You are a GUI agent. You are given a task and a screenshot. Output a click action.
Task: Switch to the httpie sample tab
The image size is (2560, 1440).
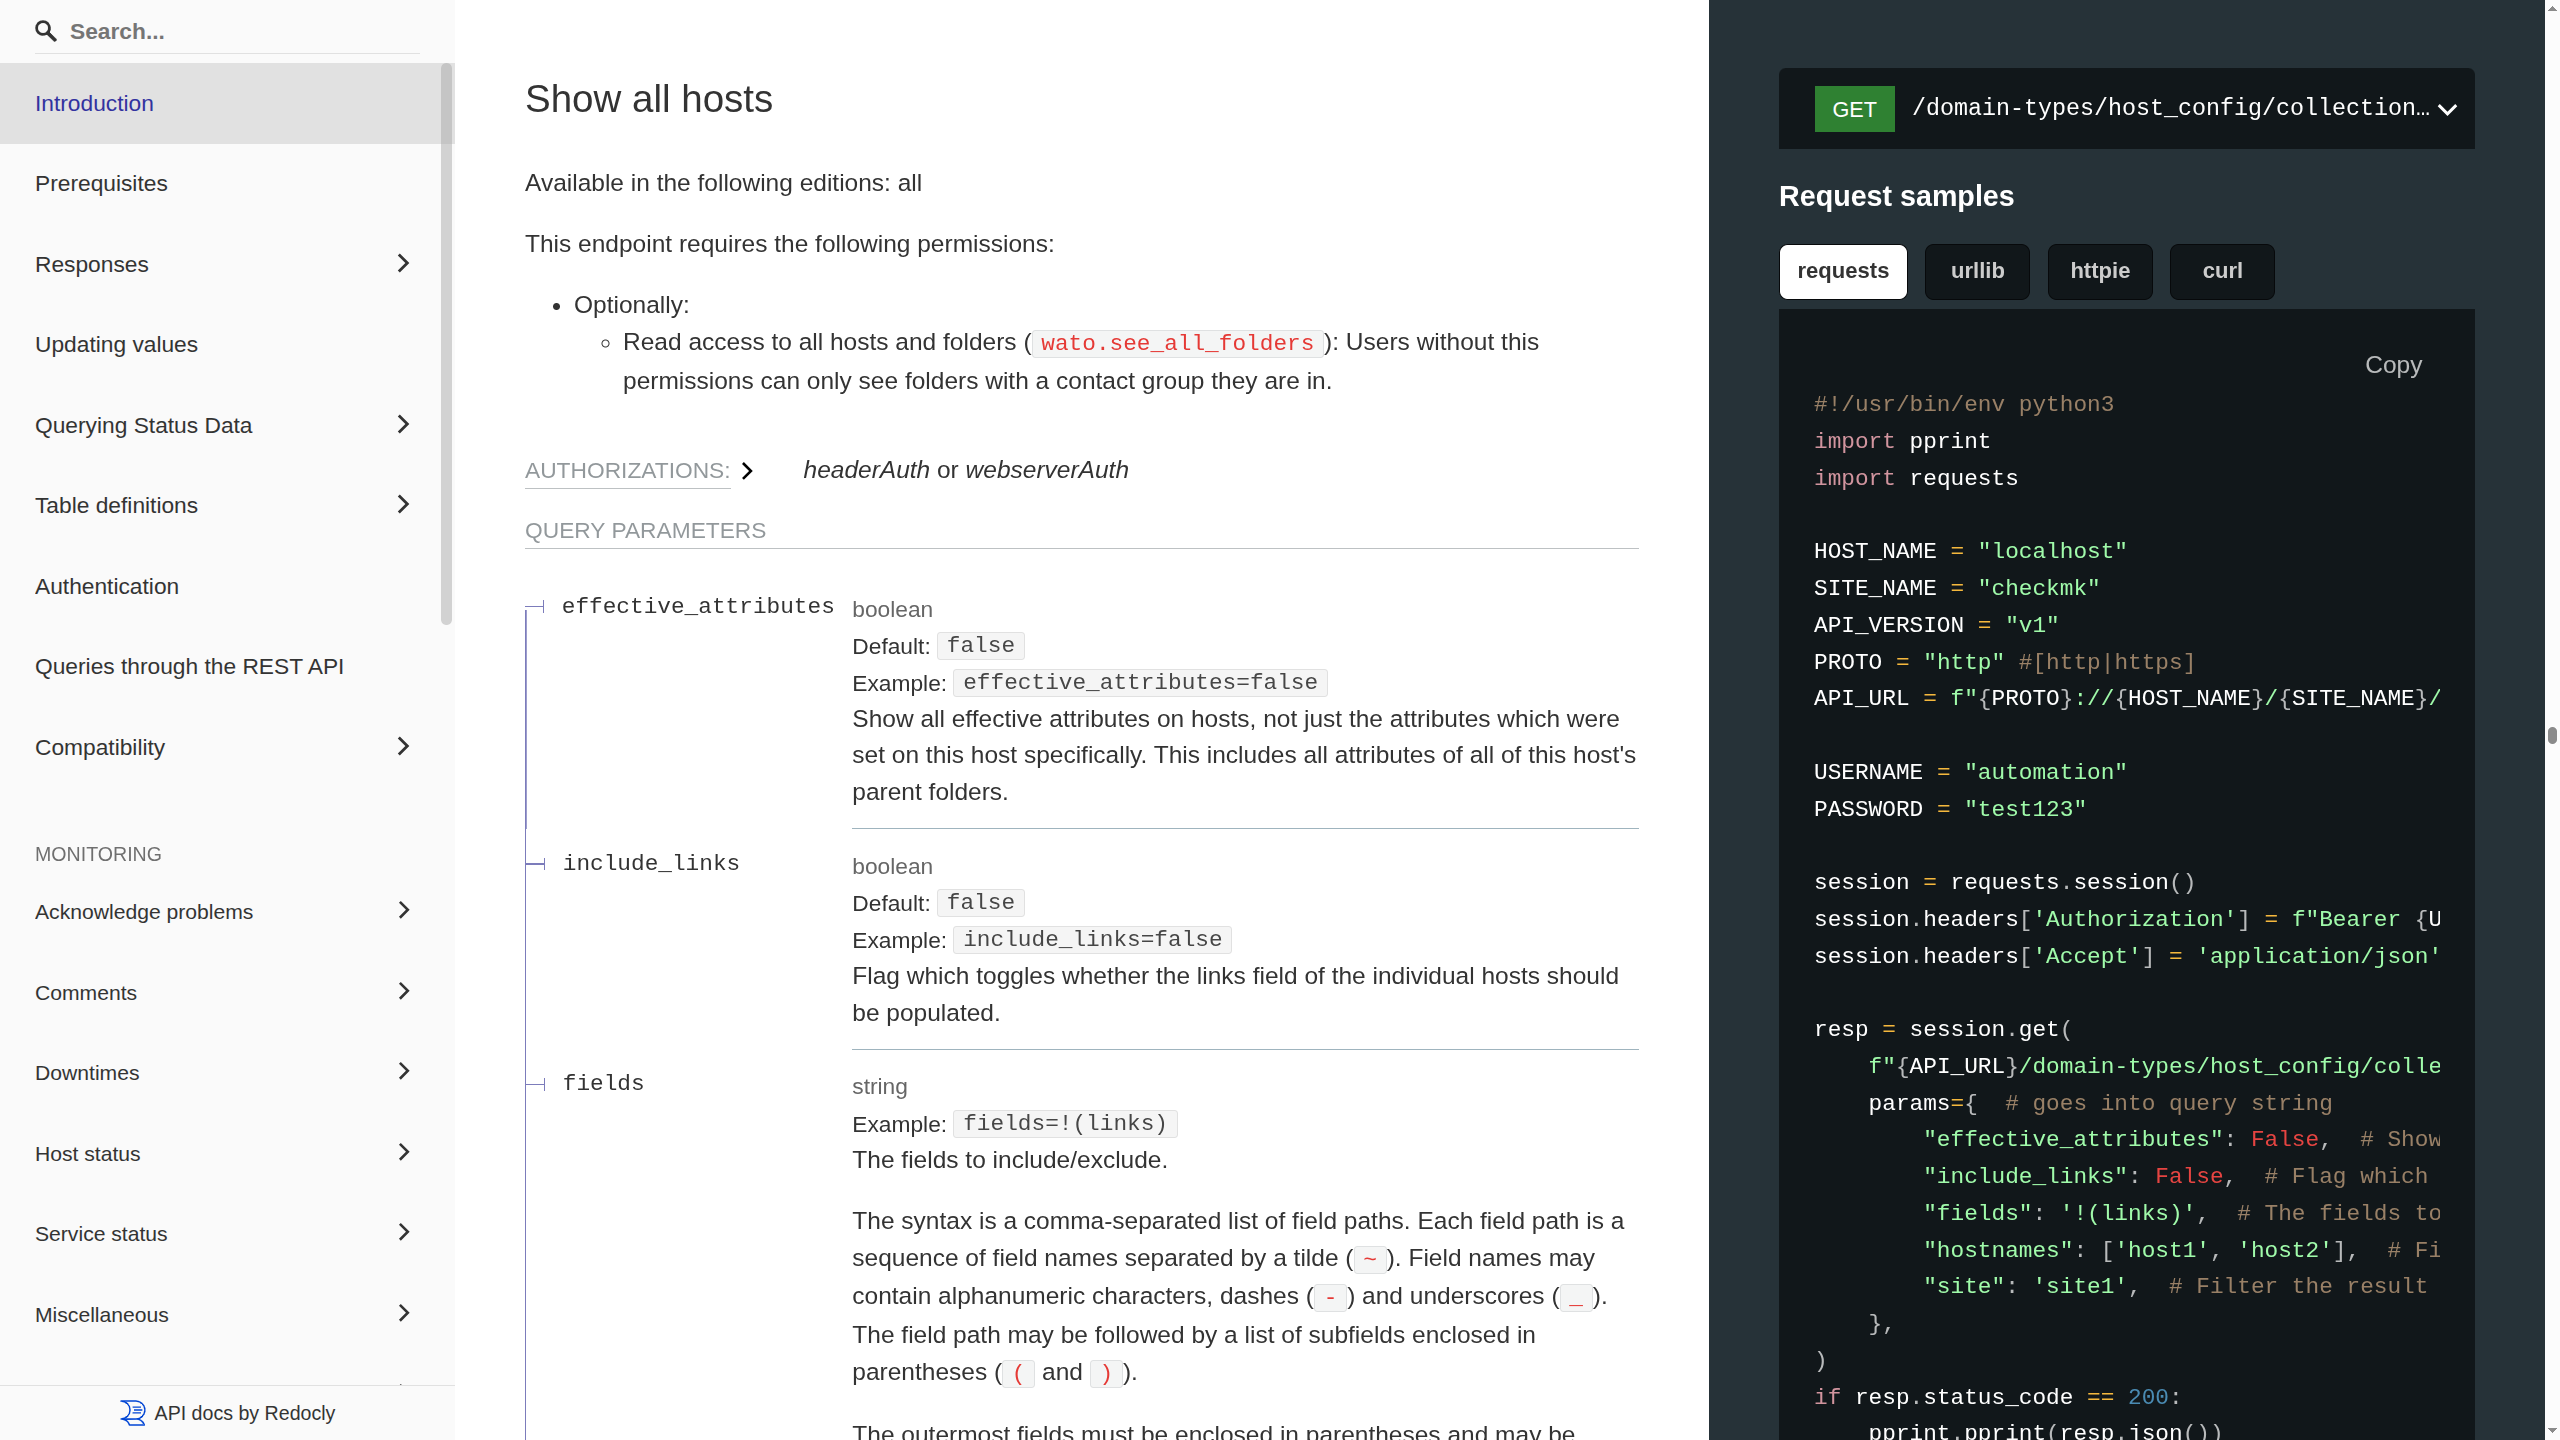pos(2100,271)
